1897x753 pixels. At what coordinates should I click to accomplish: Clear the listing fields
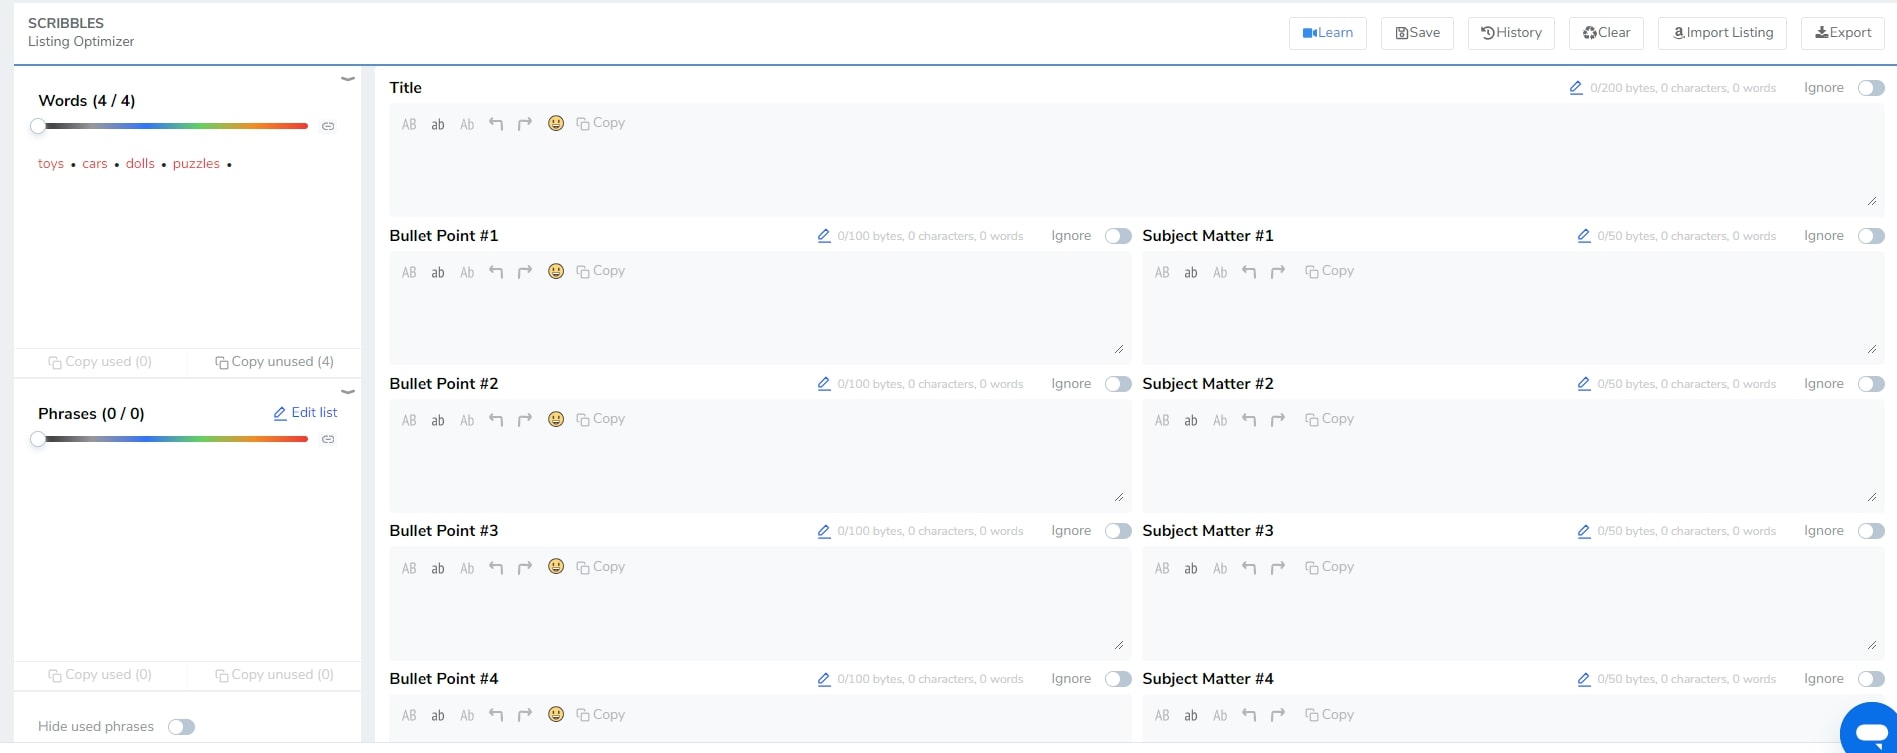[x=1606, y=33]
